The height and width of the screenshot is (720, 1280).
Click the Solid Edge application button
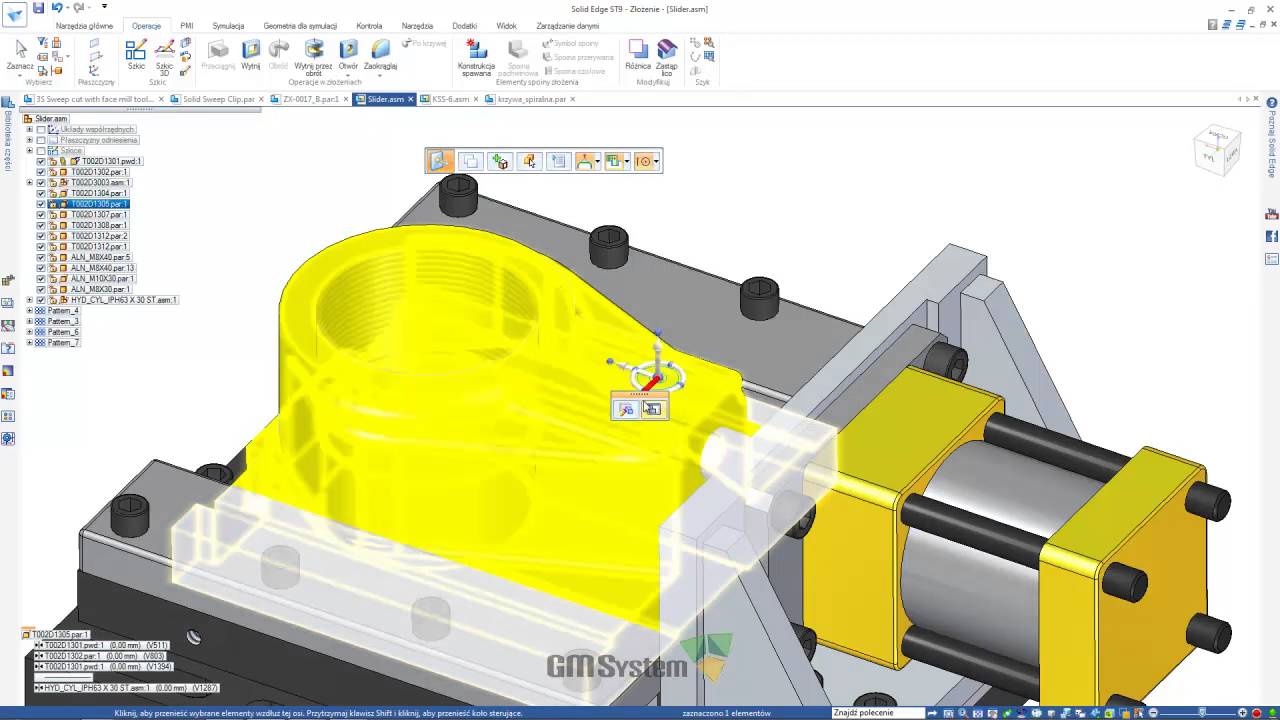(x=14, y=14)
